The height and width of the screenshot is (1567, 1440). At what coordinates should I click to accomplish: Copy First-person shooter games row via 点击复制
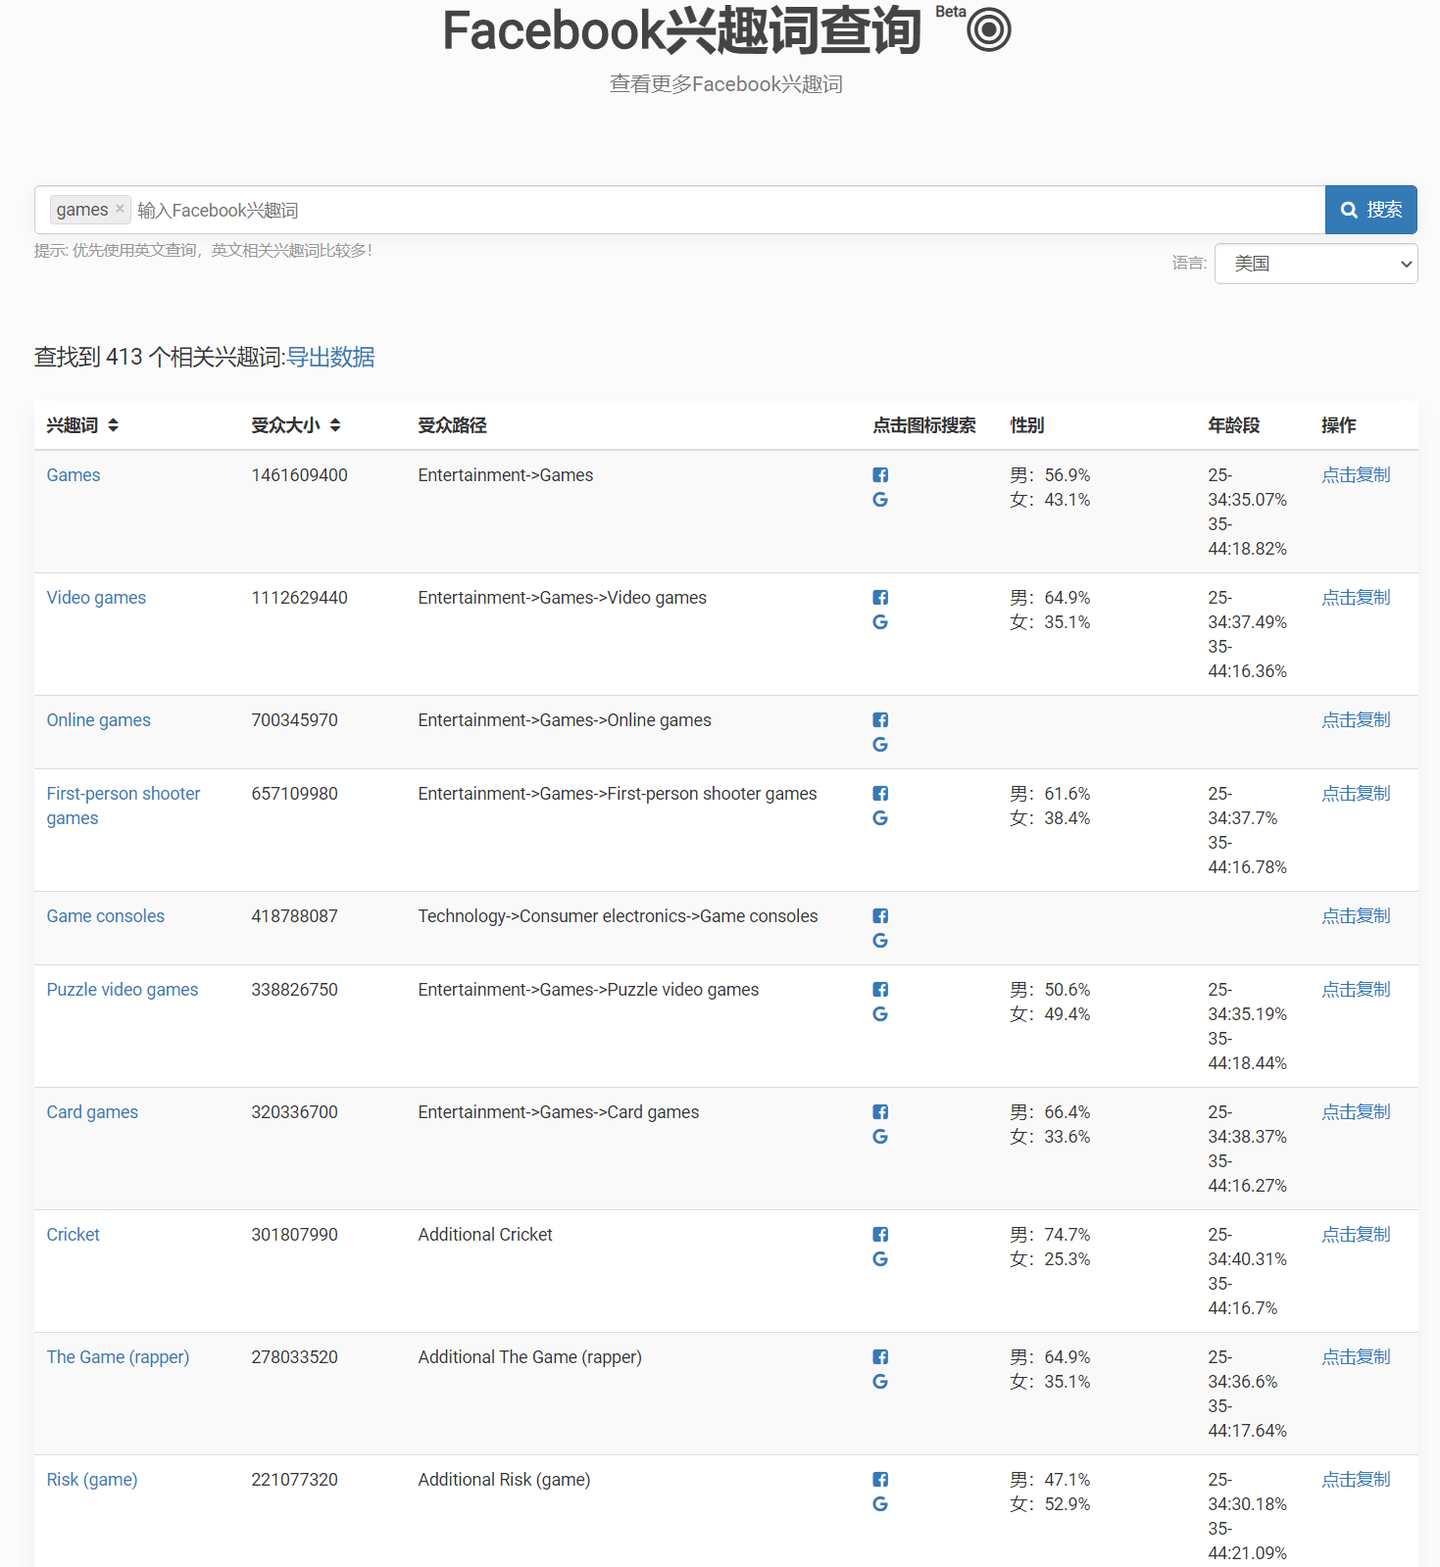(1356, 794)
